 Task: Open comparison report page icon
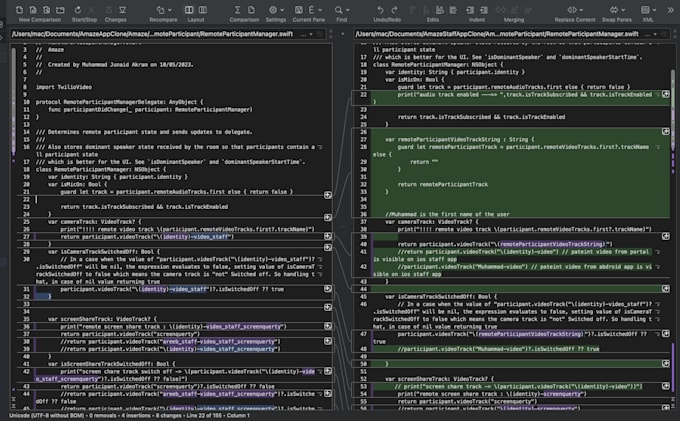click(251, 10)
